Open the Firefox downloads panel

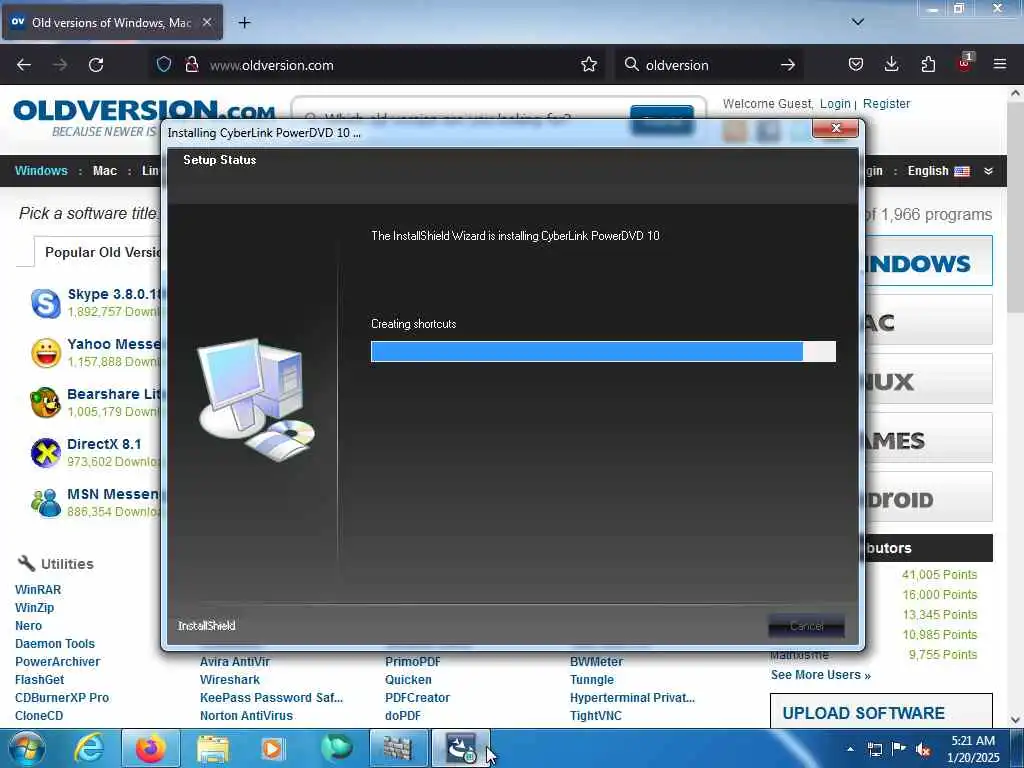(891, 64)
